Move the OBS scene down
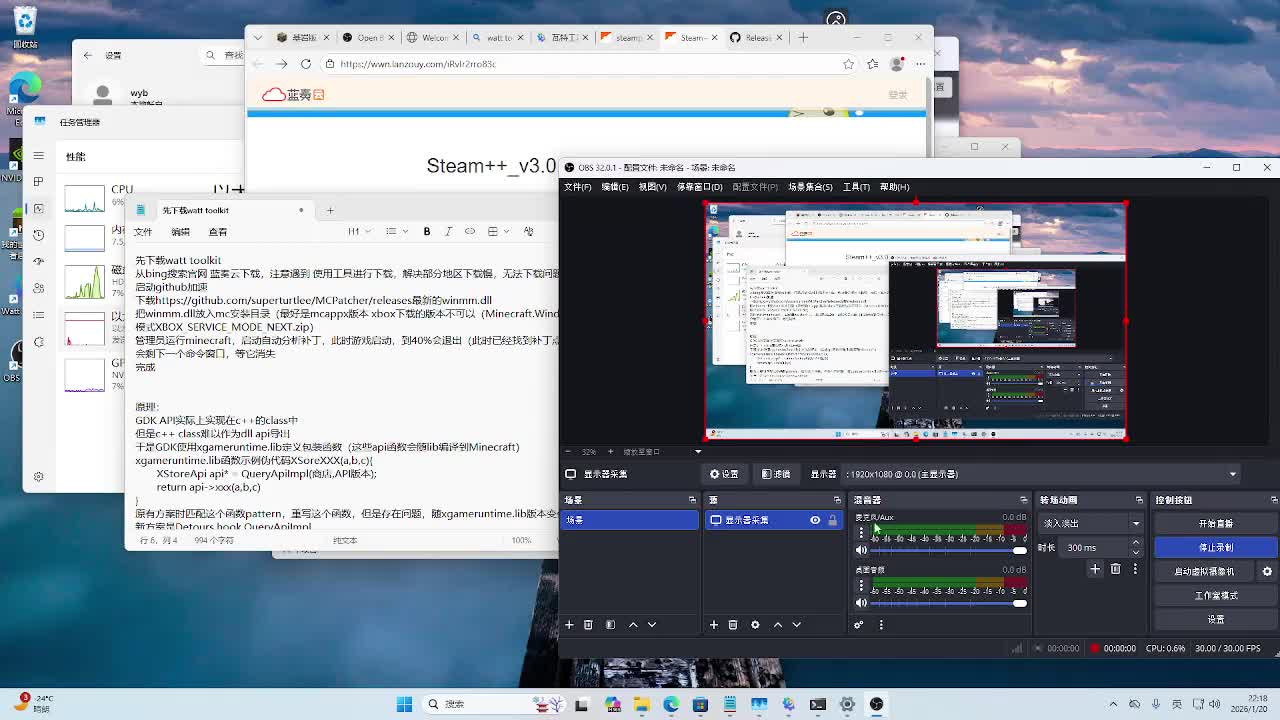Screen dimensions: 1280x720 pos(652,625)
